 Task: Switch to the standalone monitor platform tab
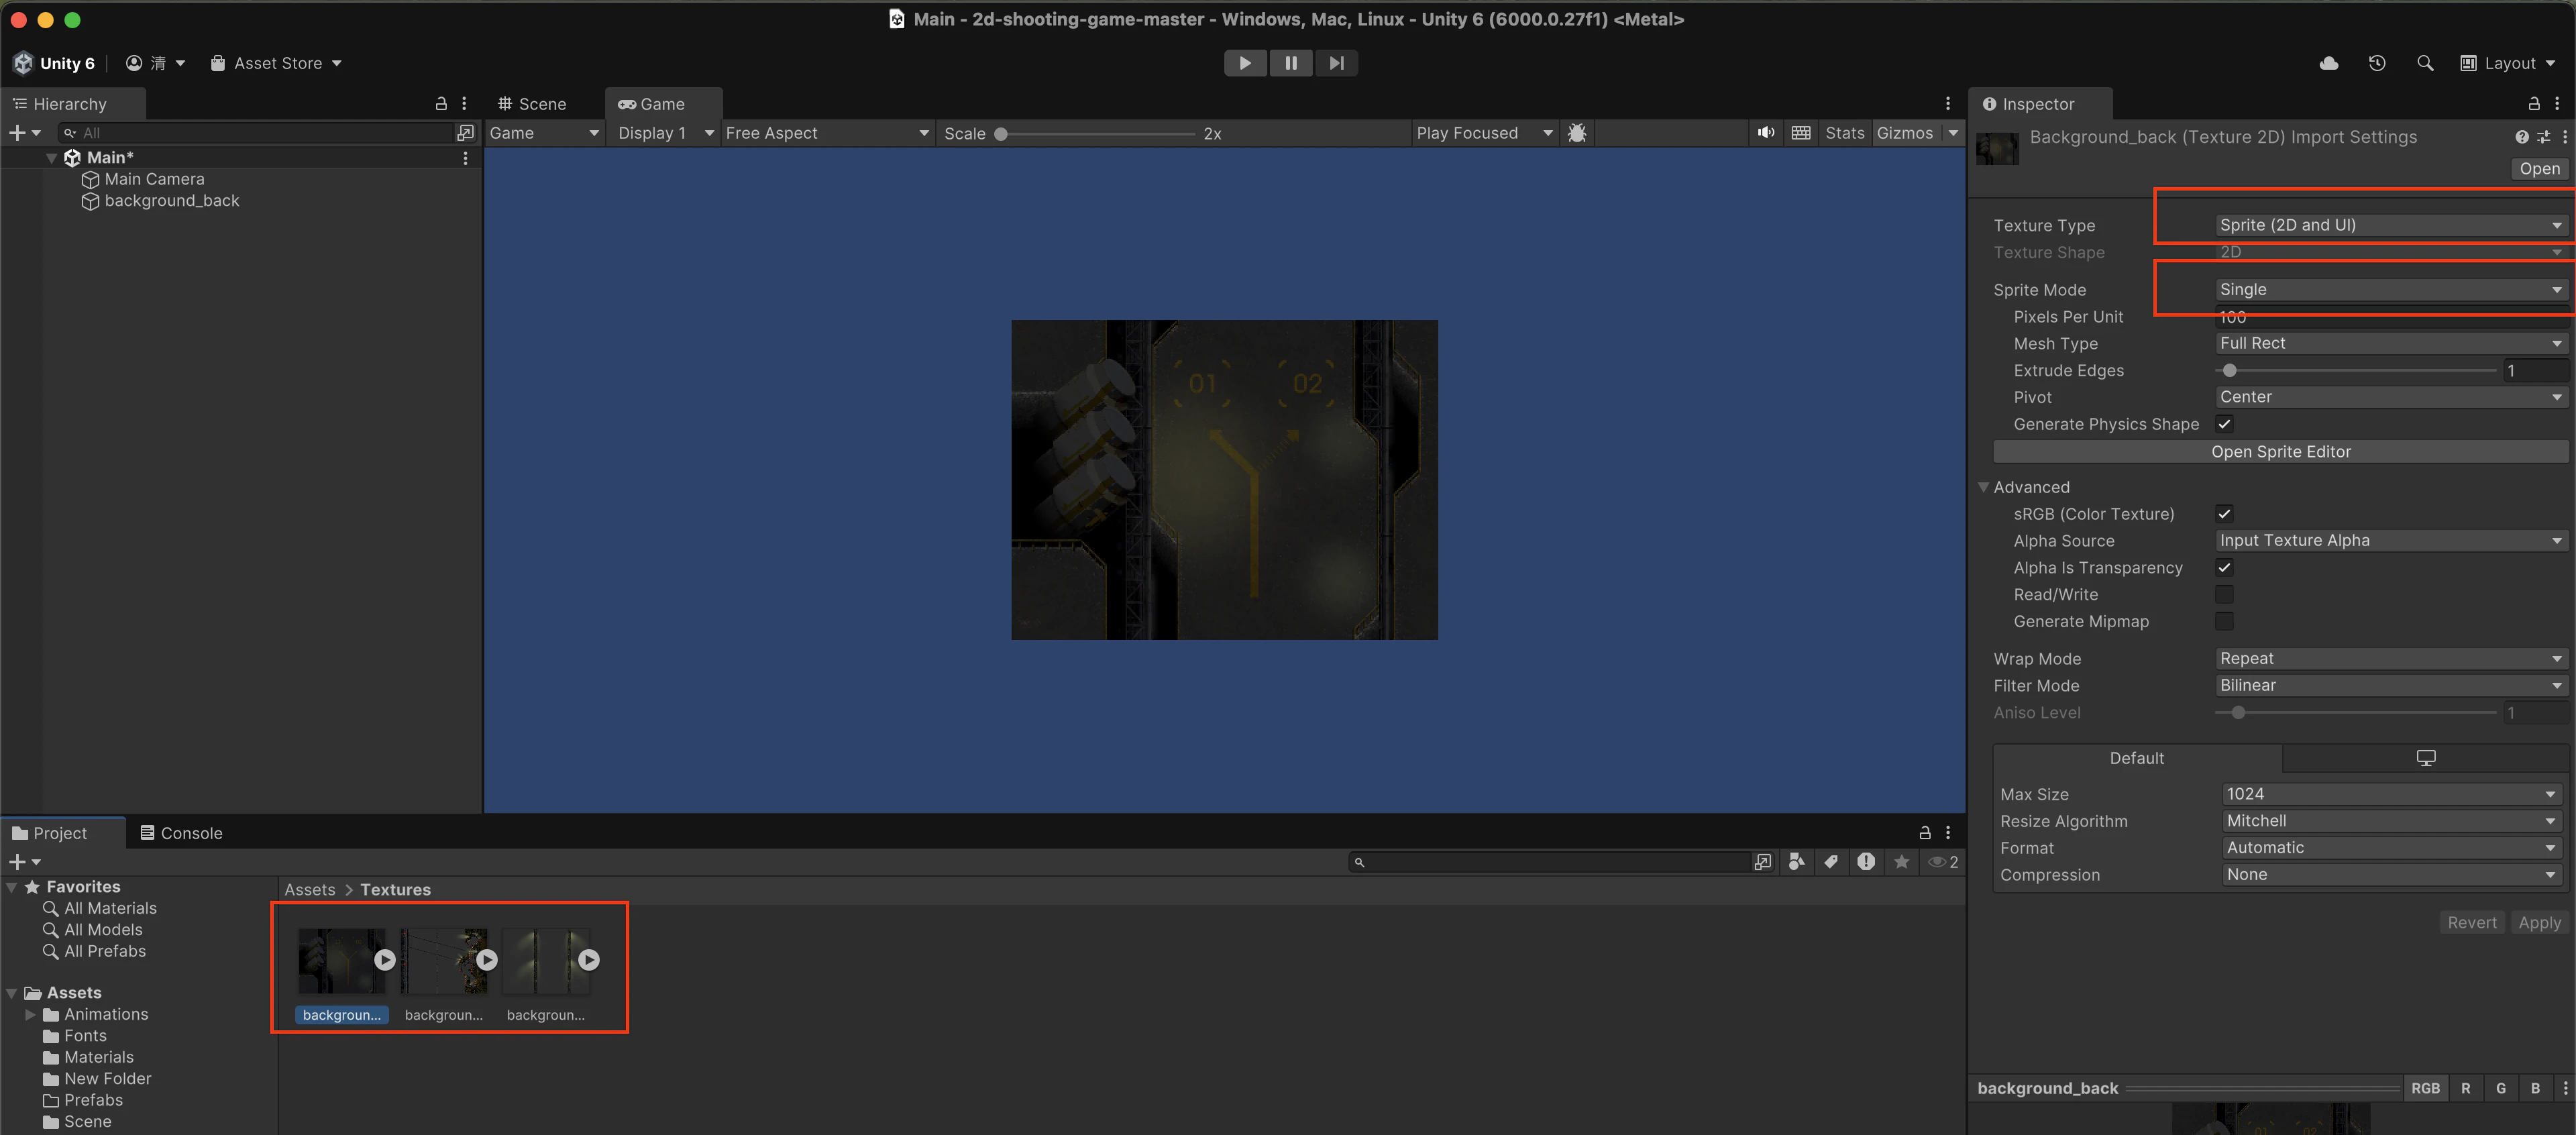(x=2425, y=759)
